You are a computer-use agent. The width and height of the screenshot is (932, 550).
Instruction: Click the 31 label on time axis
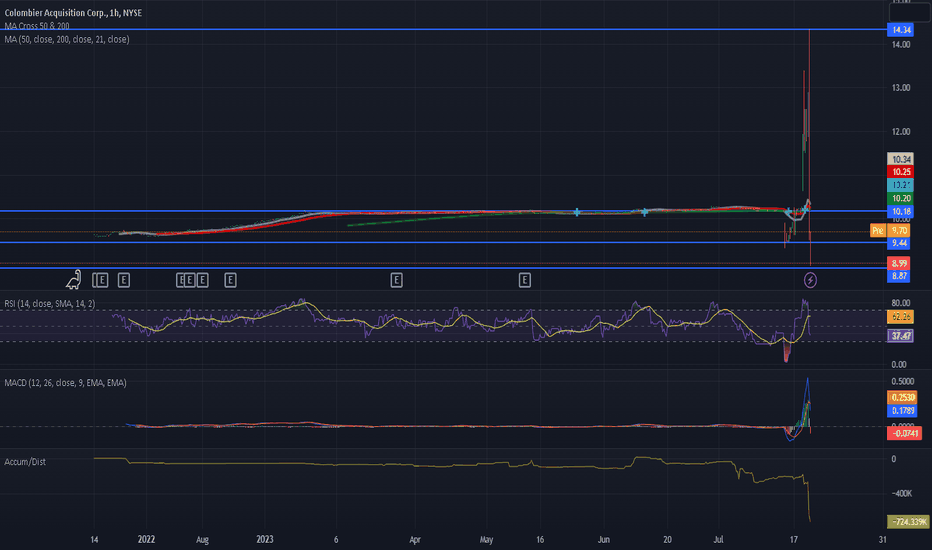(x=882, y=540)
